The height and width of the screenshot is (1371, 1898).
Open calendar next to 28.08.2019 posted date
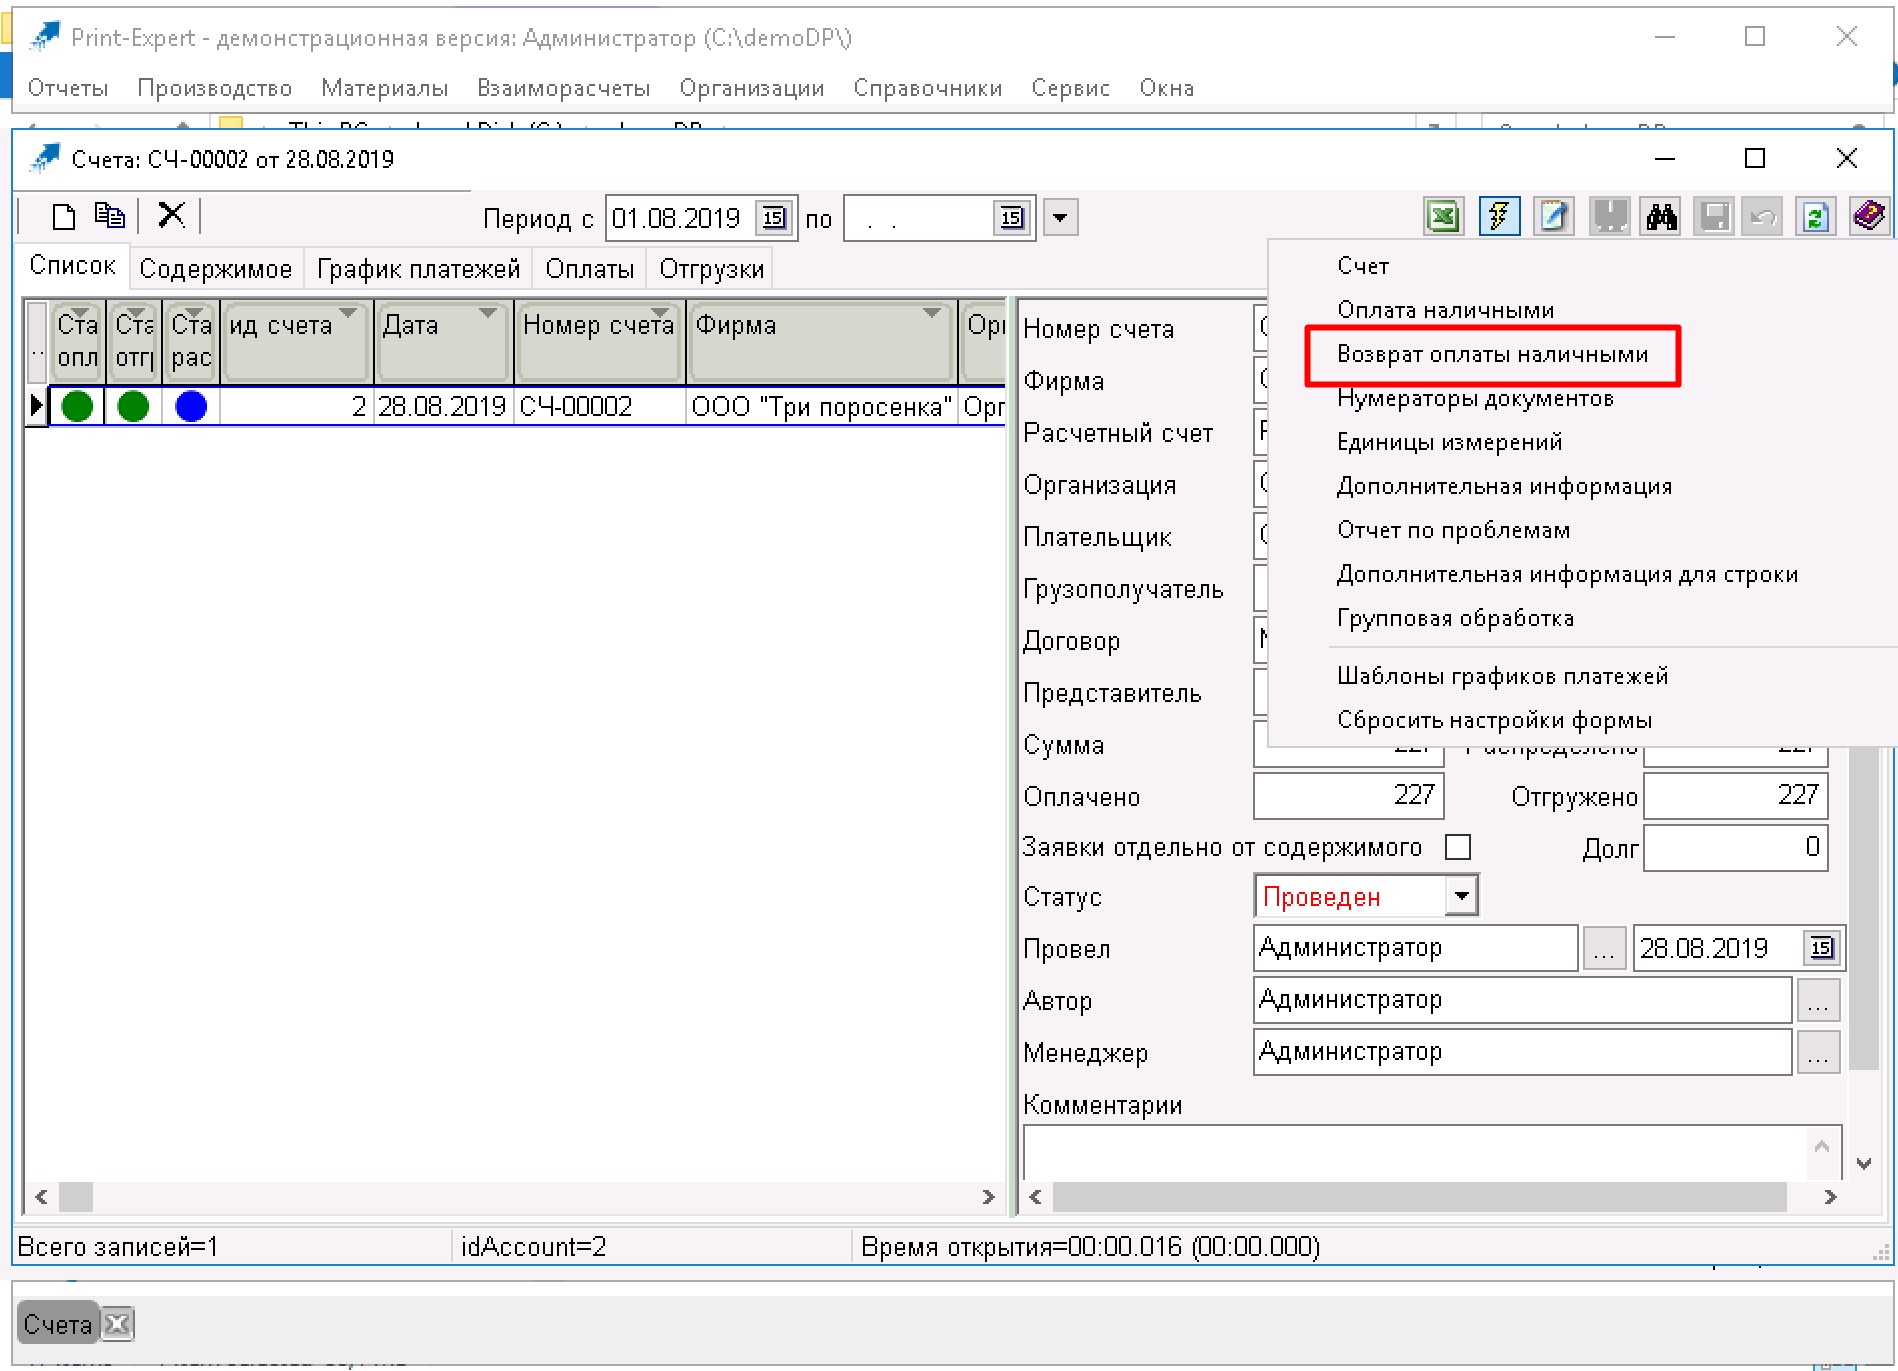1822,947
